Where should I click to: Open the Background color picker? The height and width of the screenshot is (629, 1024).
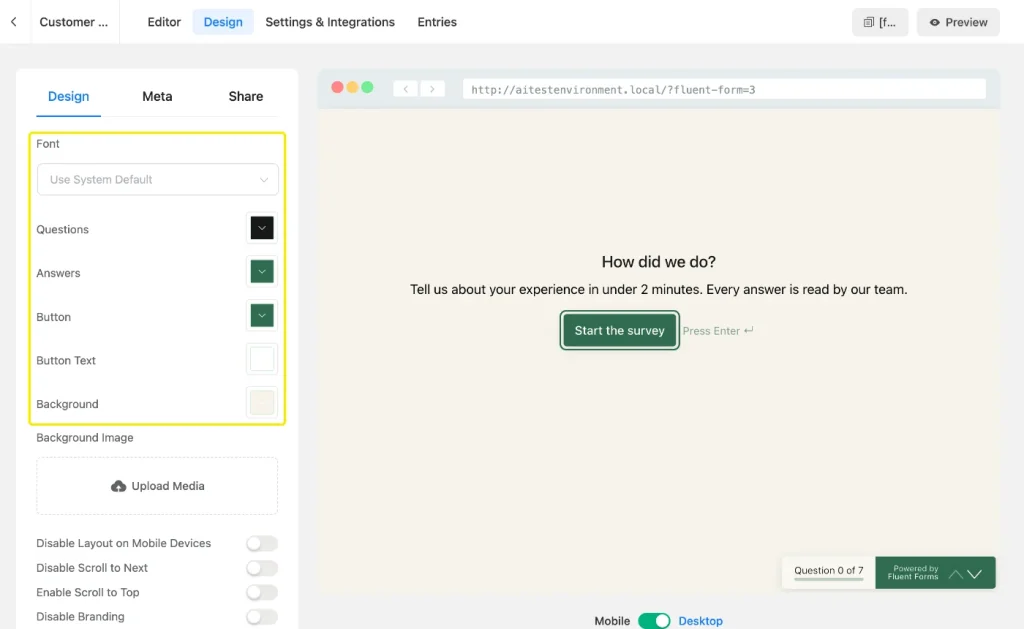[262, 403]
